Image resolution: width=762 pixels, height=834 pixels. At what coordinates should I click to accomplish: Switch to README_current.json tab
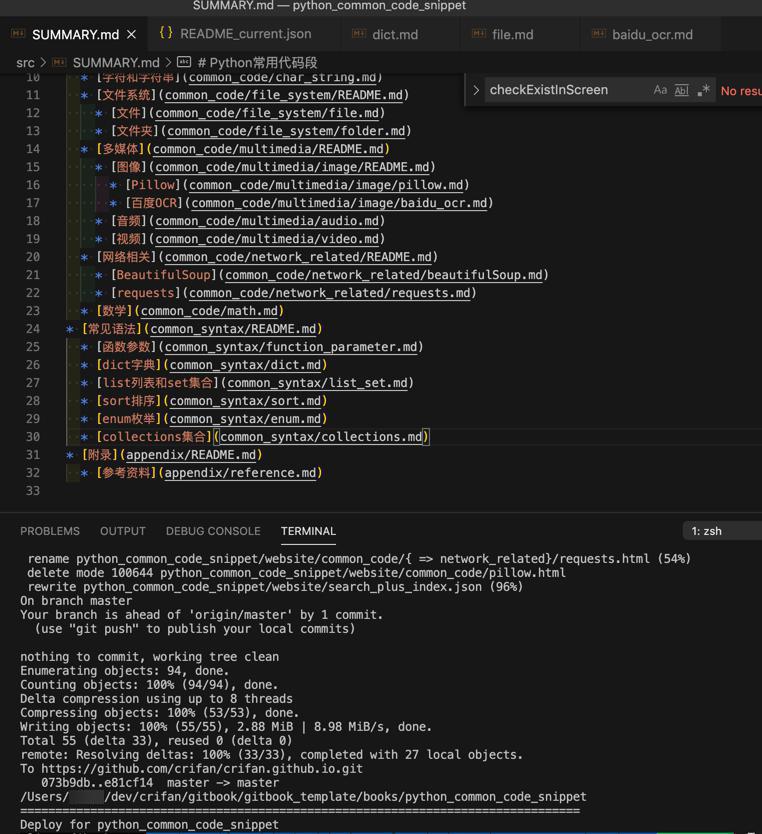[x=245, y=34]
